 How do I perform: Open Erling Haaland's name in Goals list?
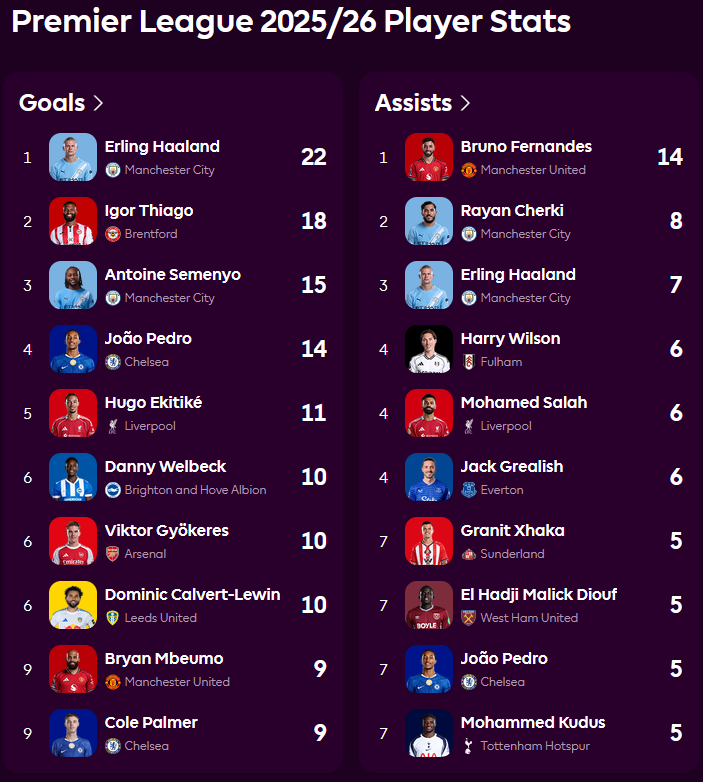click(x=162, y=147)
